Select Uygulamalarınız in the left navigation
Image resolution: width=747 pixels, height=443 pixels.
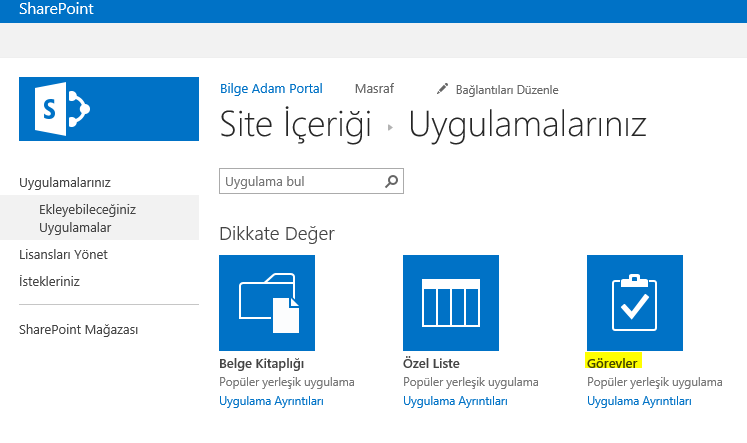click(x=65, y=182)
